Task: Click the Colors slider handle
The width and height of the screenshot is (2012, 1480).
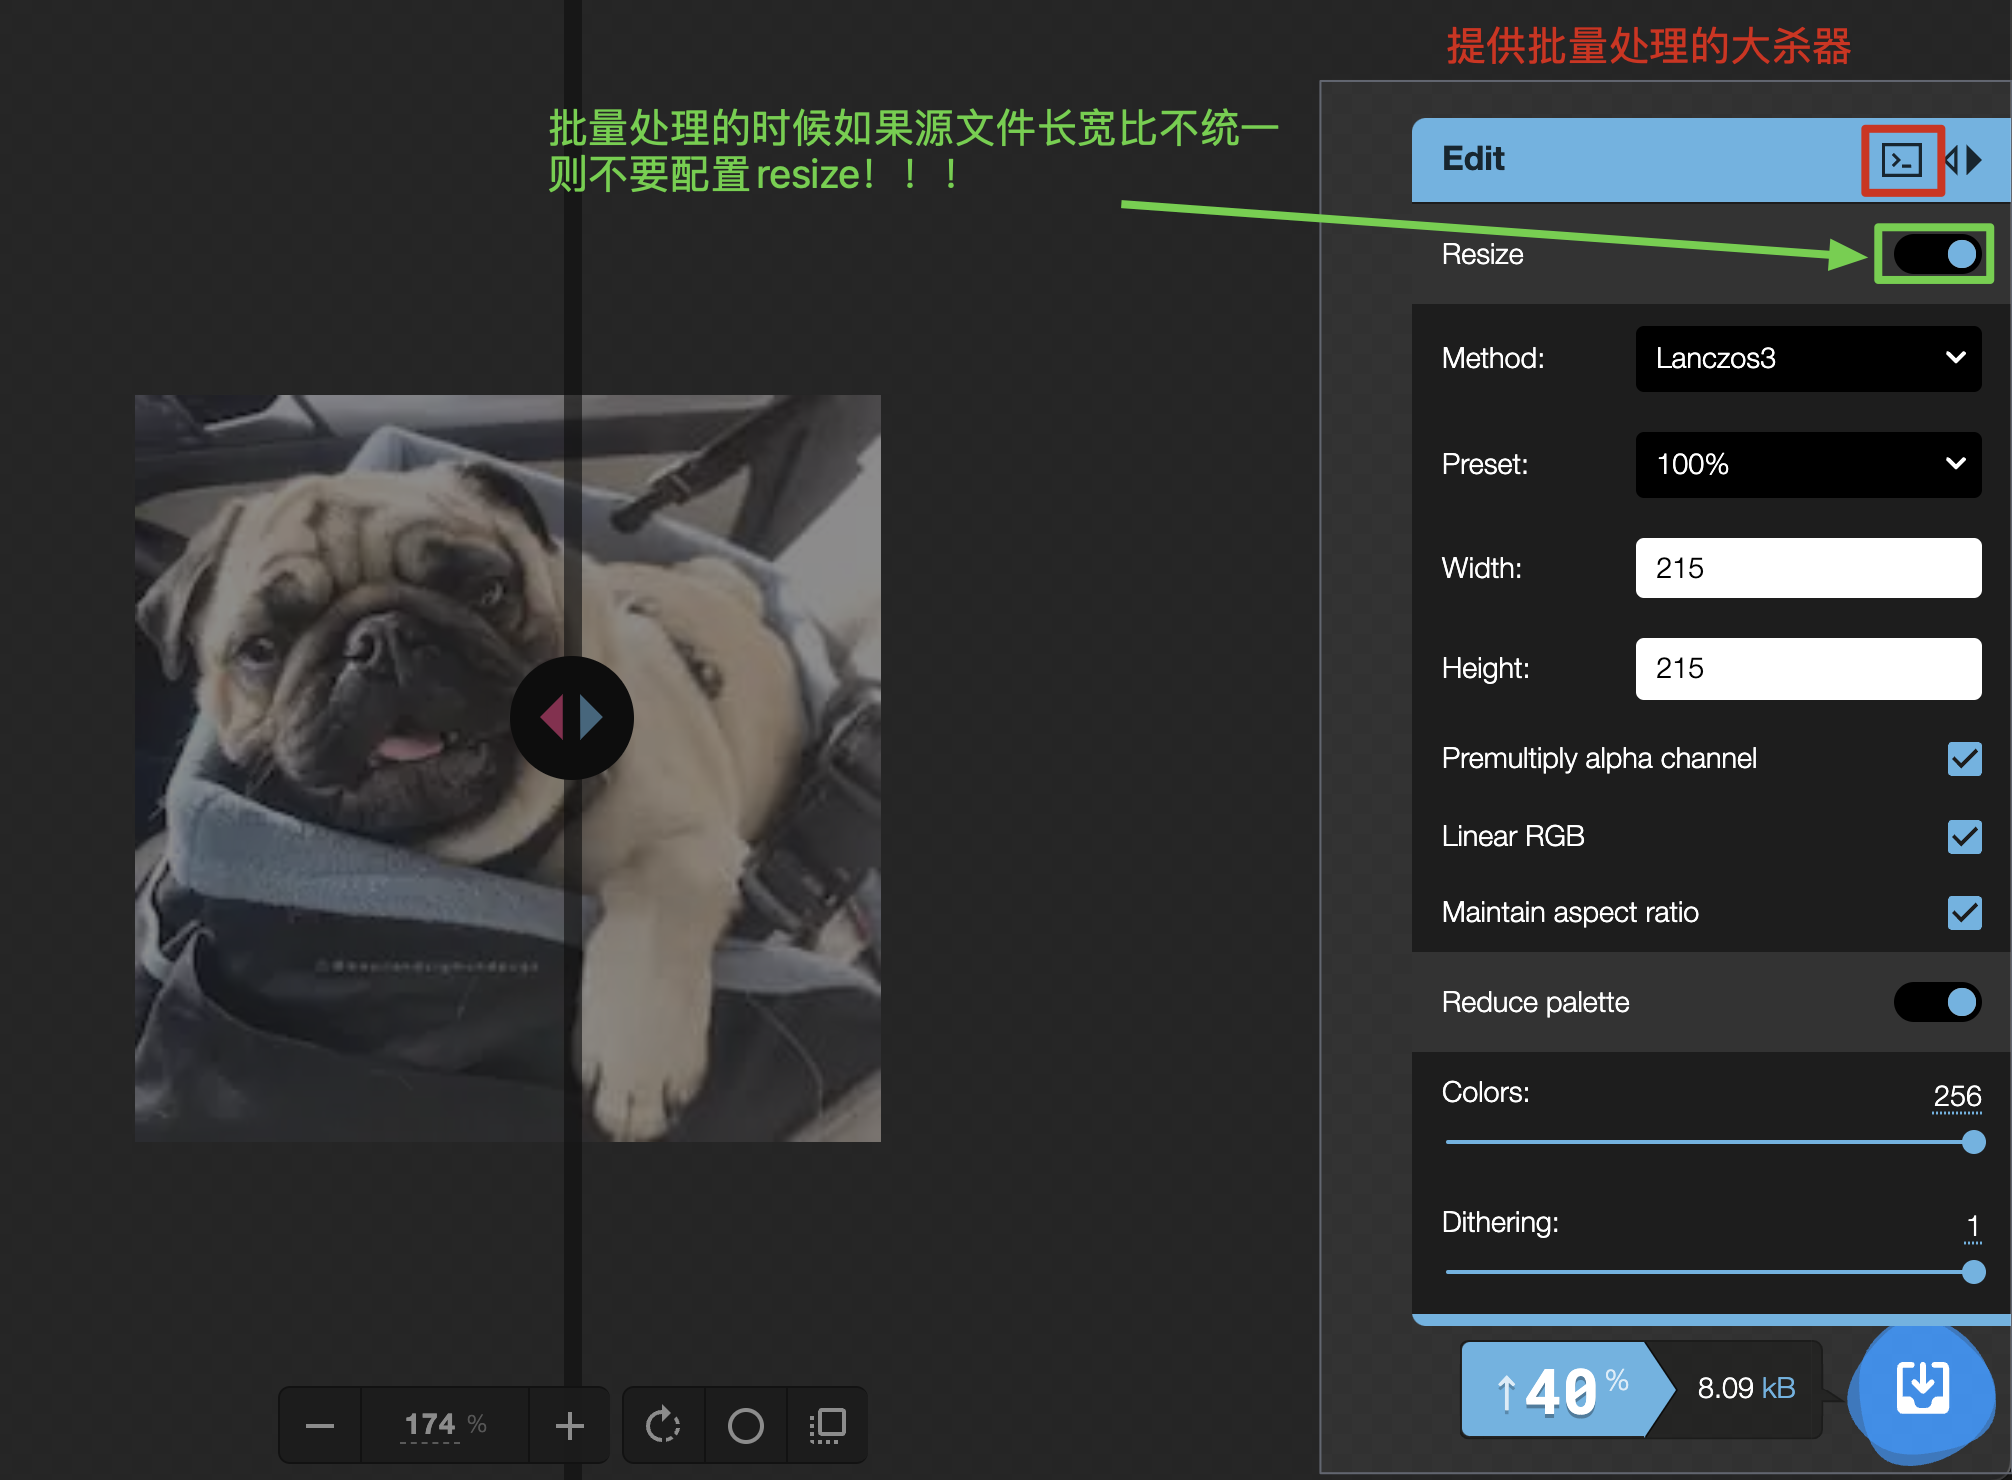Action: [1973, 1142]
